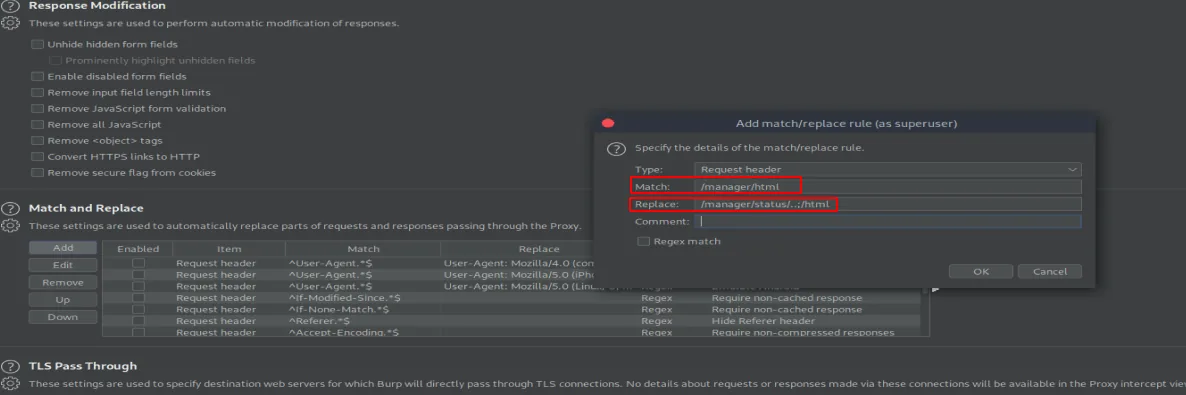This screenshot has height=395, width=1186.
Task: Move rule with the Down button
Action: click(x=63, y=317)
